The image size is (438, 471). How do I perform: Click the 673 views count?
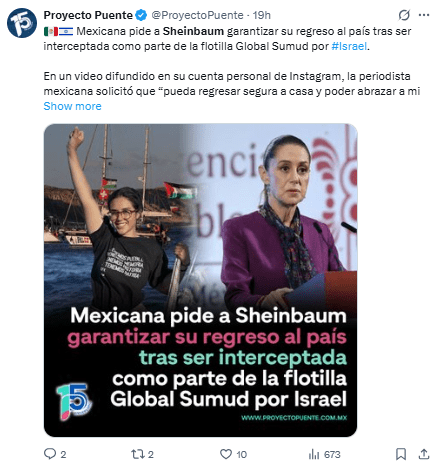coord(332,454)
